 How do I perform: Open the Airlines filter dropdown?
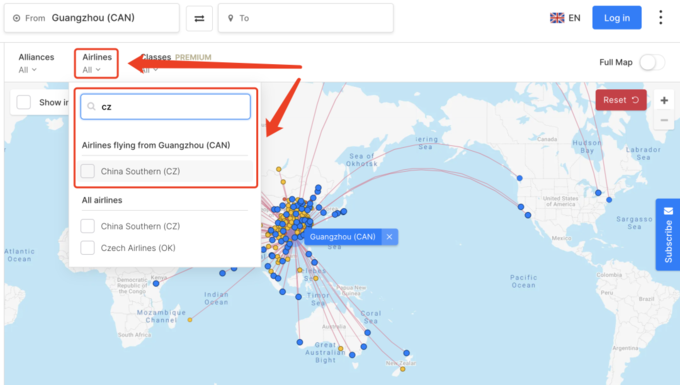click(x=96, y=63)
